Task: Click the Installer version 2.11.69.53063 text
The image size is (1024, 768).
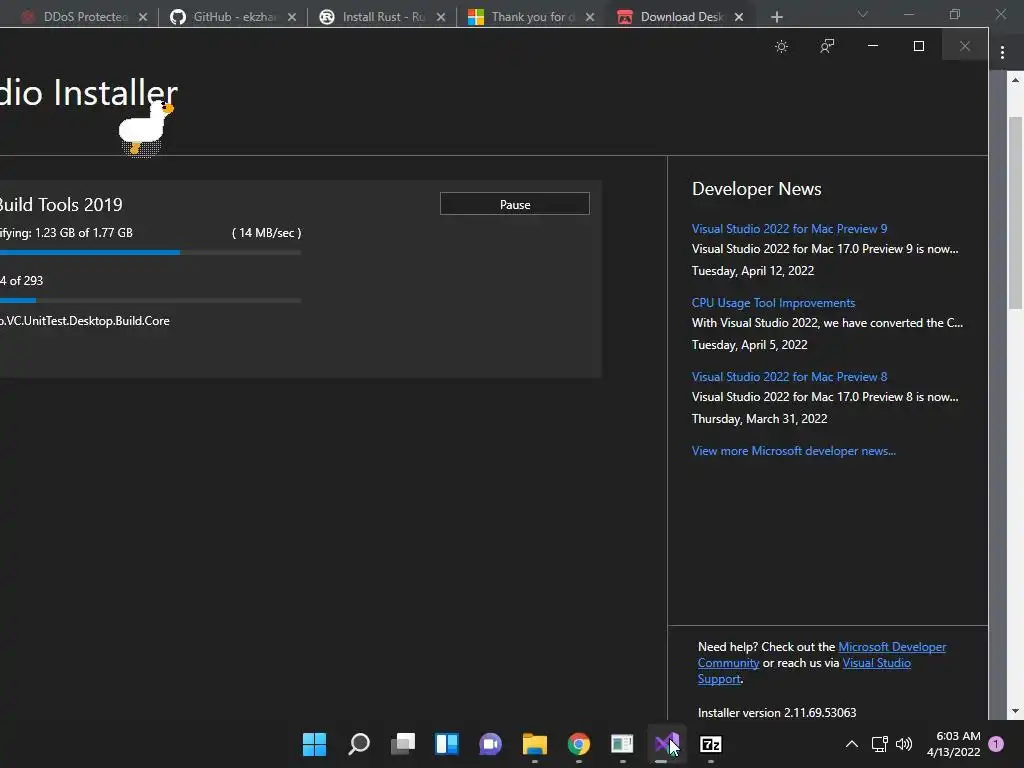Action: [776, 712]
